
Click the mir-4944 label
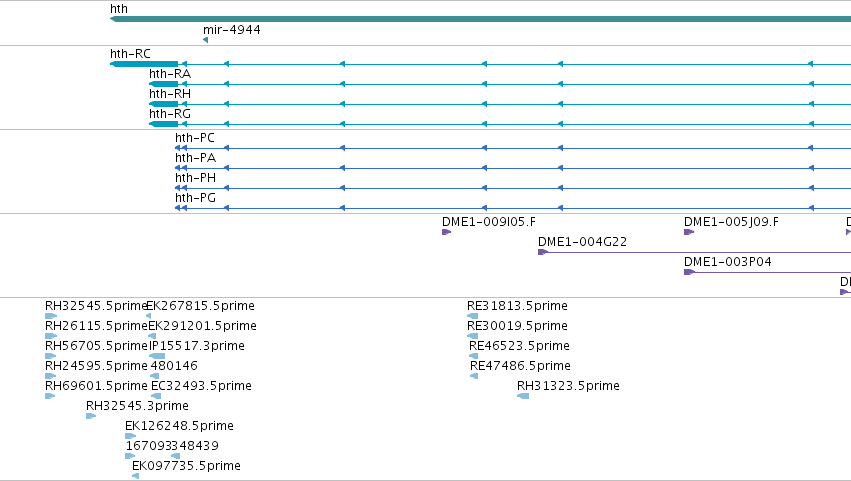tap(232, 29)
